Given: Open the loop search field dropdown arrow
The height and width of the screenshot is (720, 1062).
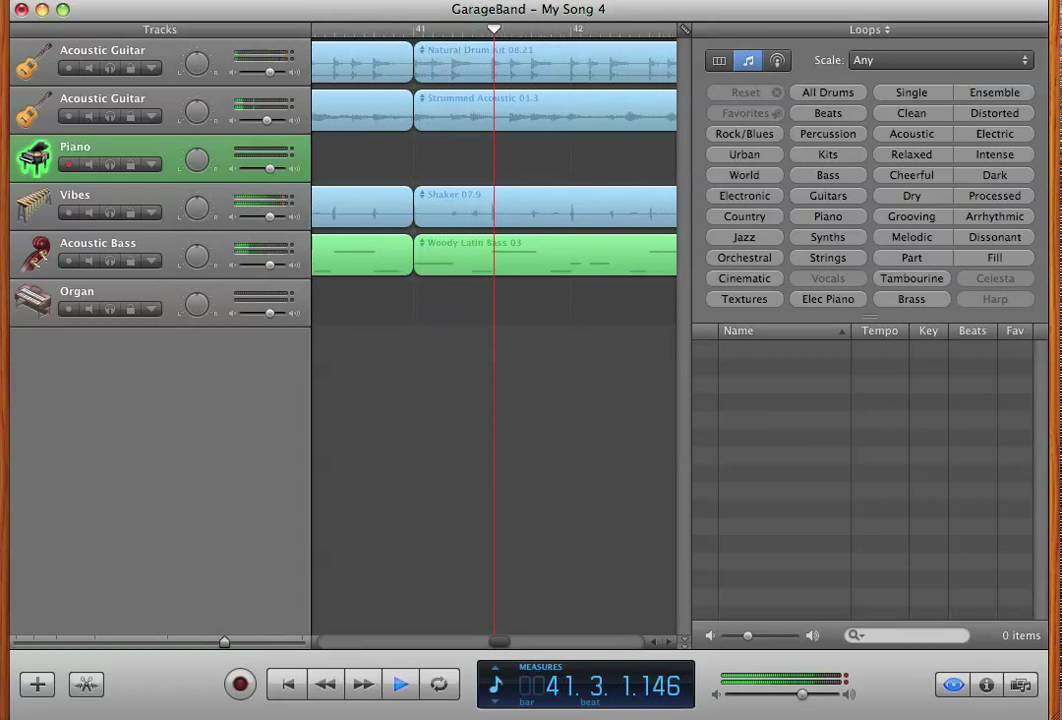Looking at the screenshot, I should (x=862, y=636).
